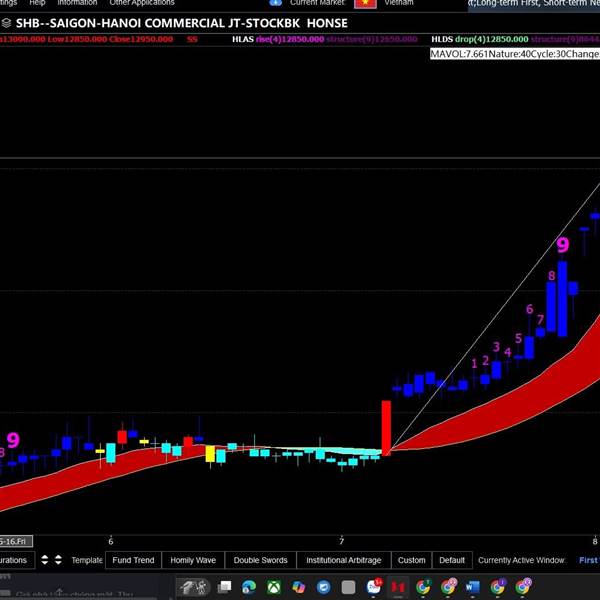Open the Other Applications menu
Viewport: 600px width, 600px height.
(142, 3)
